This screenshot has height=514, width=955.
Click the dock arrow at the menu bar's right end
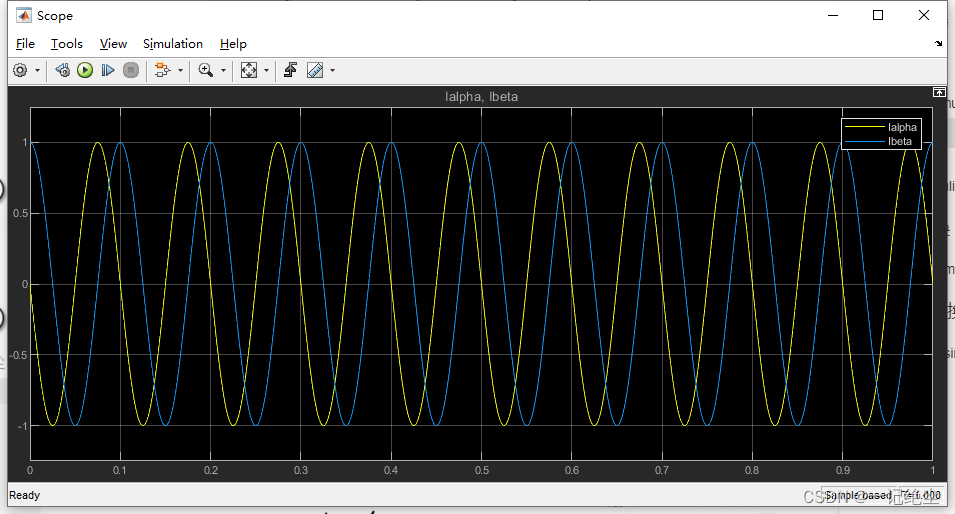[x=939, y=44]
